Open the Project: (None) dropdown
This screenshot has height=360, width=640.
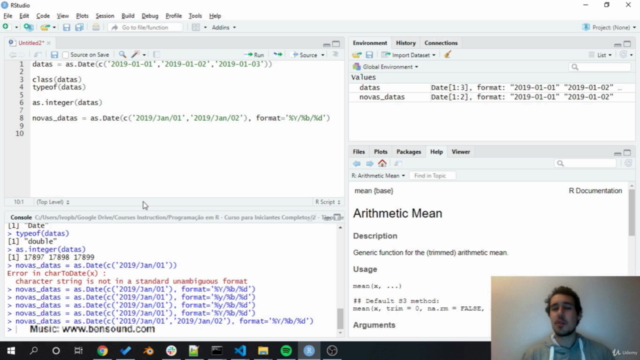(609, 27)
